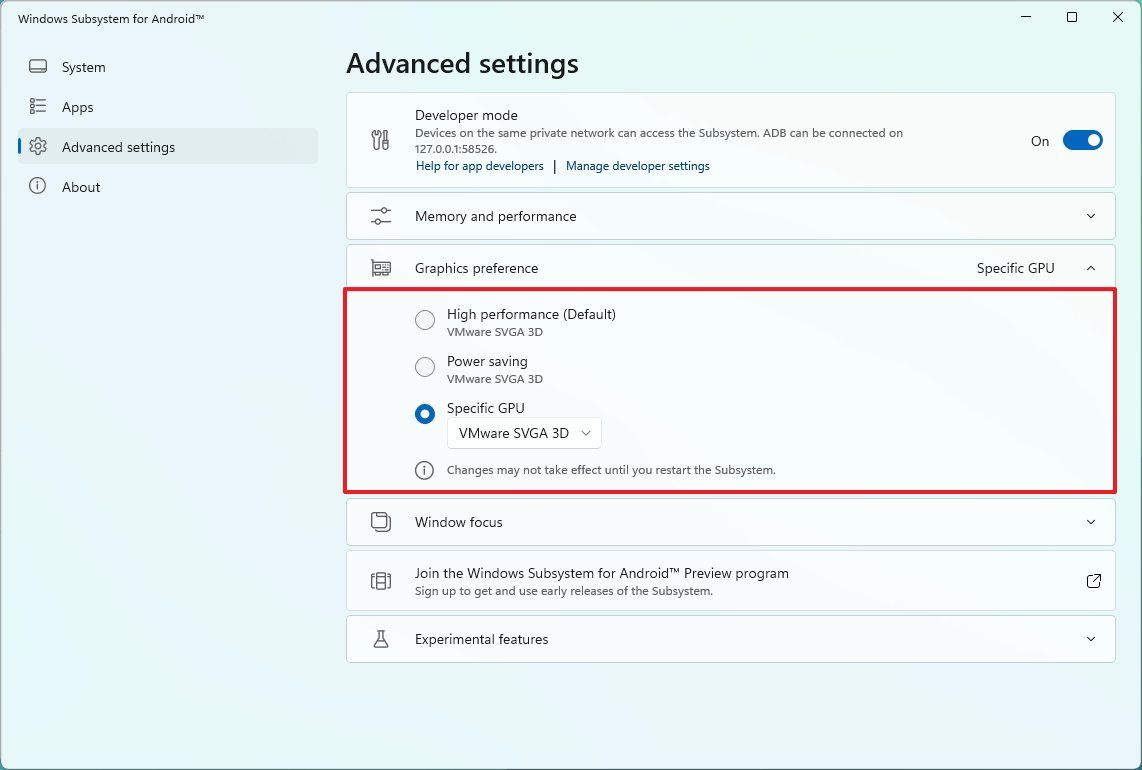
Task: Expand the Window focus section
Action: pos(1091,521)
